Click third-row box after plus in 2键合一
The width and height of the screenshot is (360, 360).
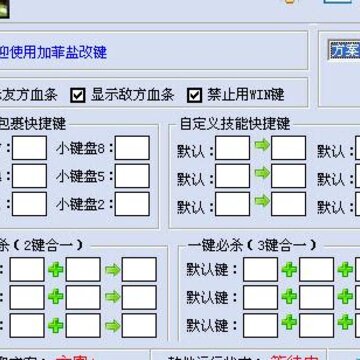83,325
